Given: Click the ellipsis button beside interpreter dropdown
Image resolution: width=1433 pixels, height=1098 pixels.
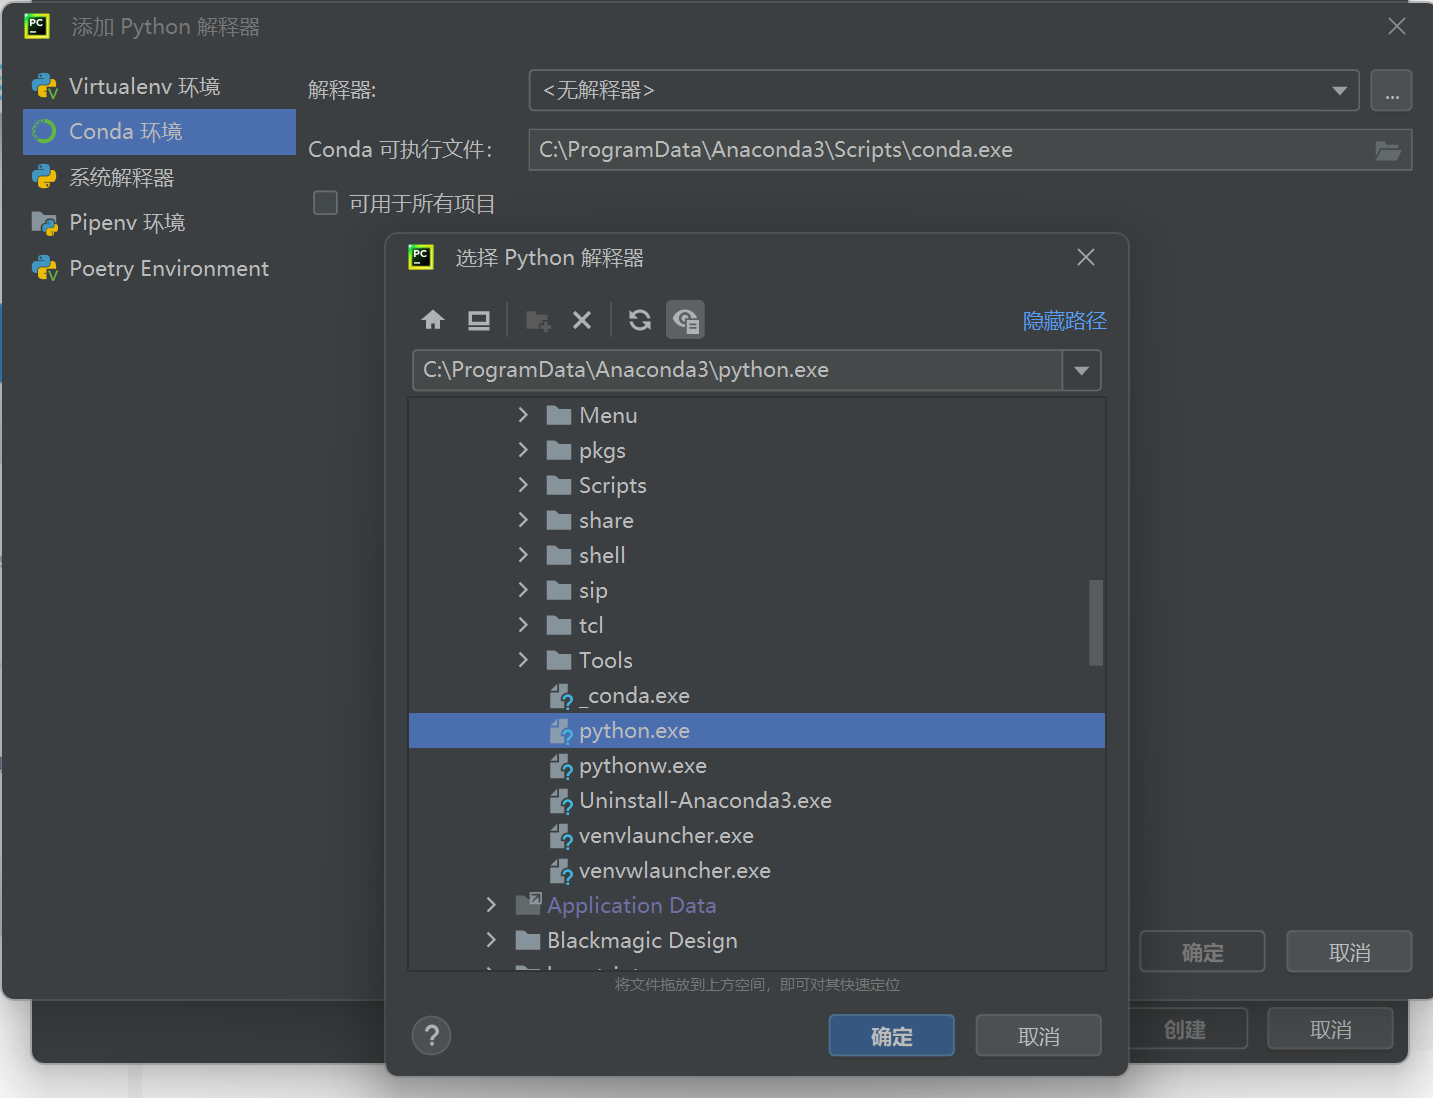Looking at the screenshot, I should coord(1391,91).
